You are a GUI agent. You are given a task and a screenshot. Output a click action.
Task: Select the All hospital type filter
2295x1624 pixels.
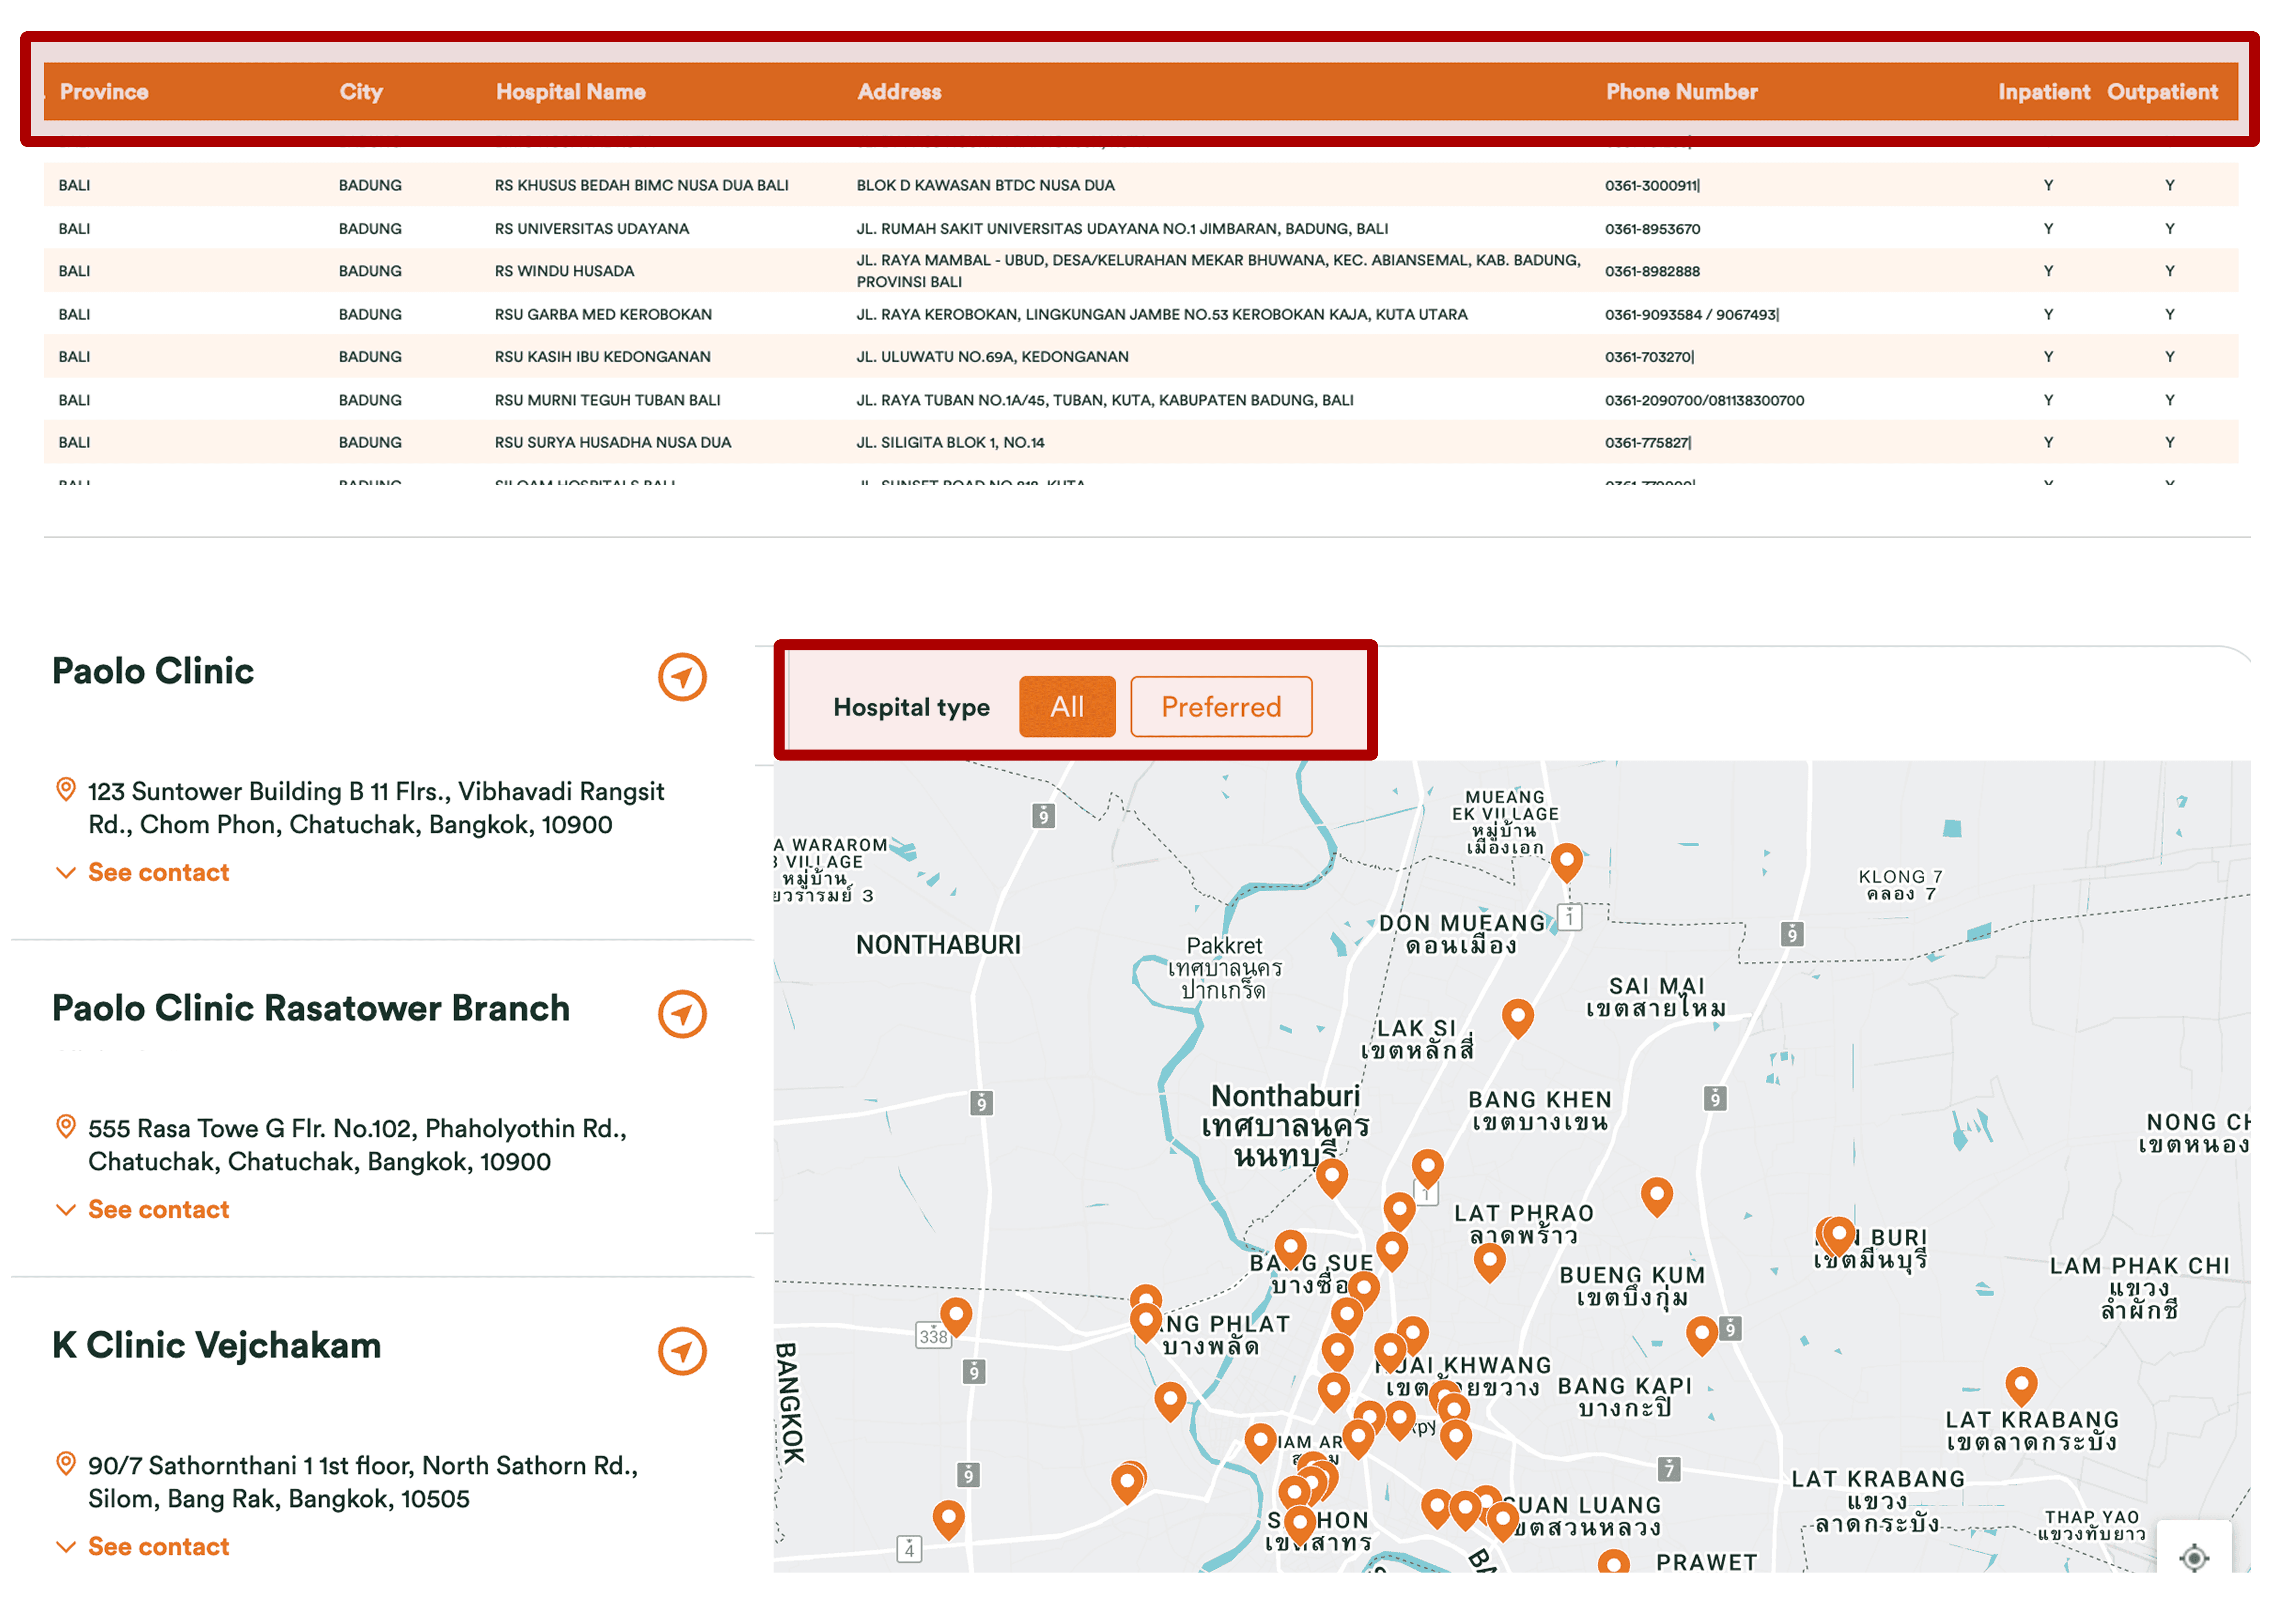(1066, 707)
